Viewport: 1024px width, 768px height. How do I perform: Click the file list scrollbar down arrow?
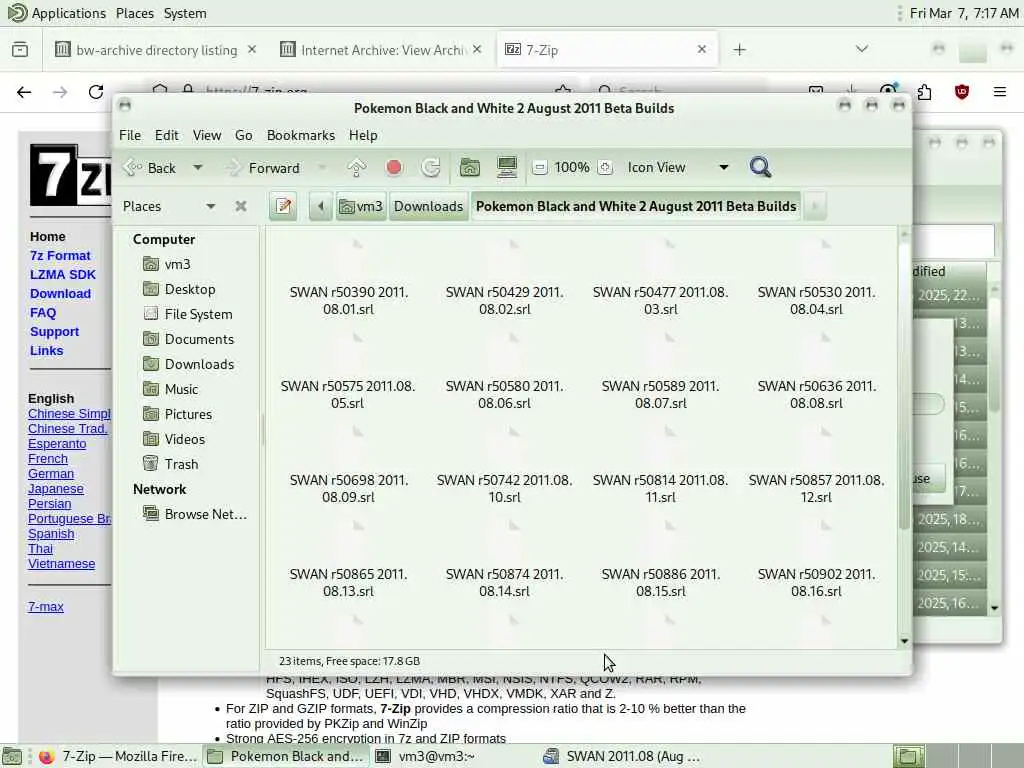click(904, 641)
